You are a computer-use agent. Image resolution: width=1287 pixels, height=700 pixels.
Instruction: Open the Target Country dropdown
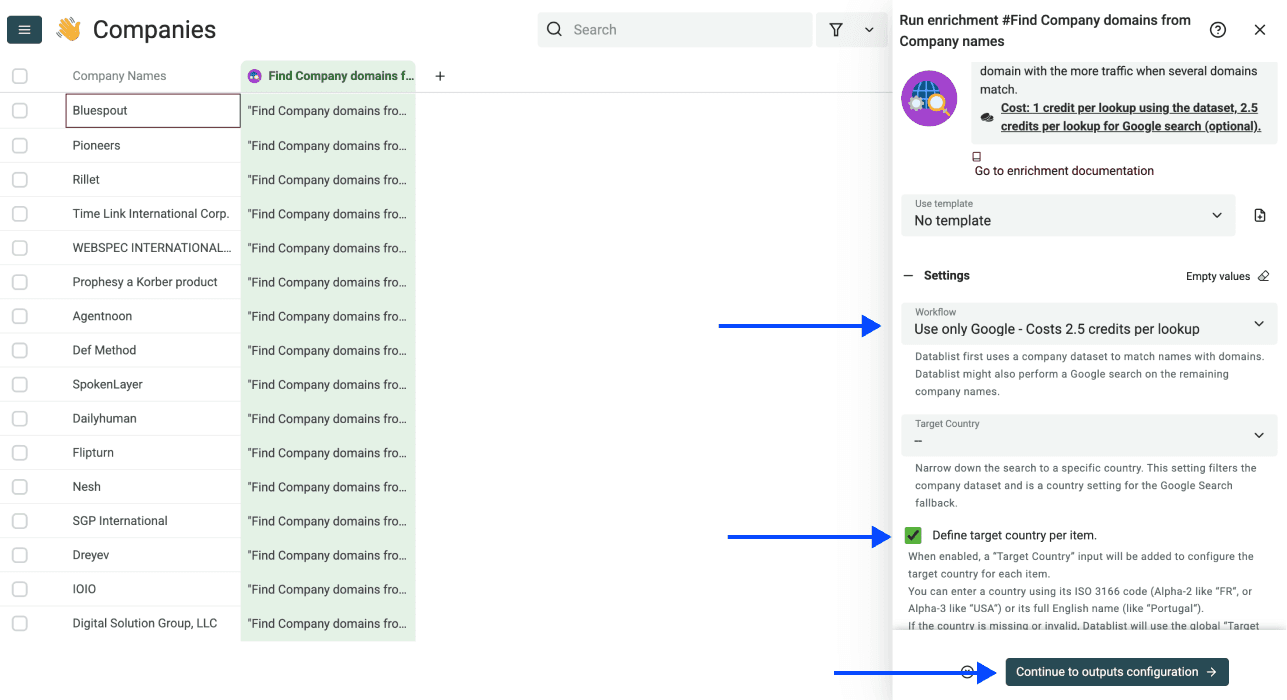click(1088, 435)
